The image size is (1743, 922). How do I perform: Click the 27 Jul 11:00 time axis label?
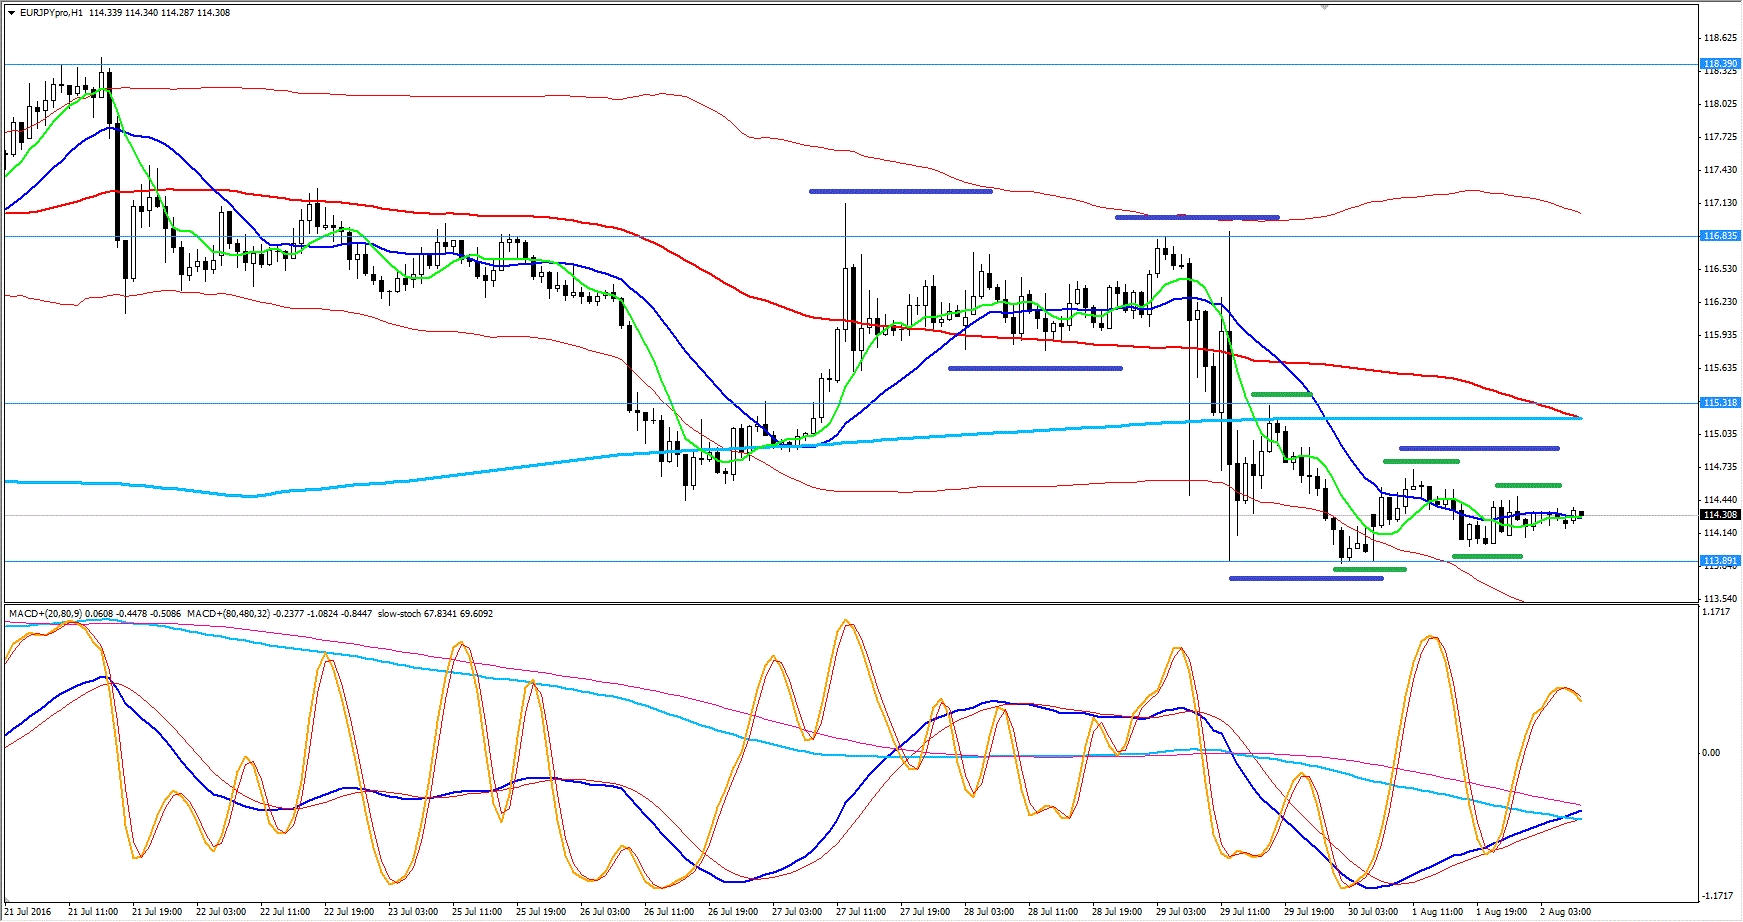[861, 912]
